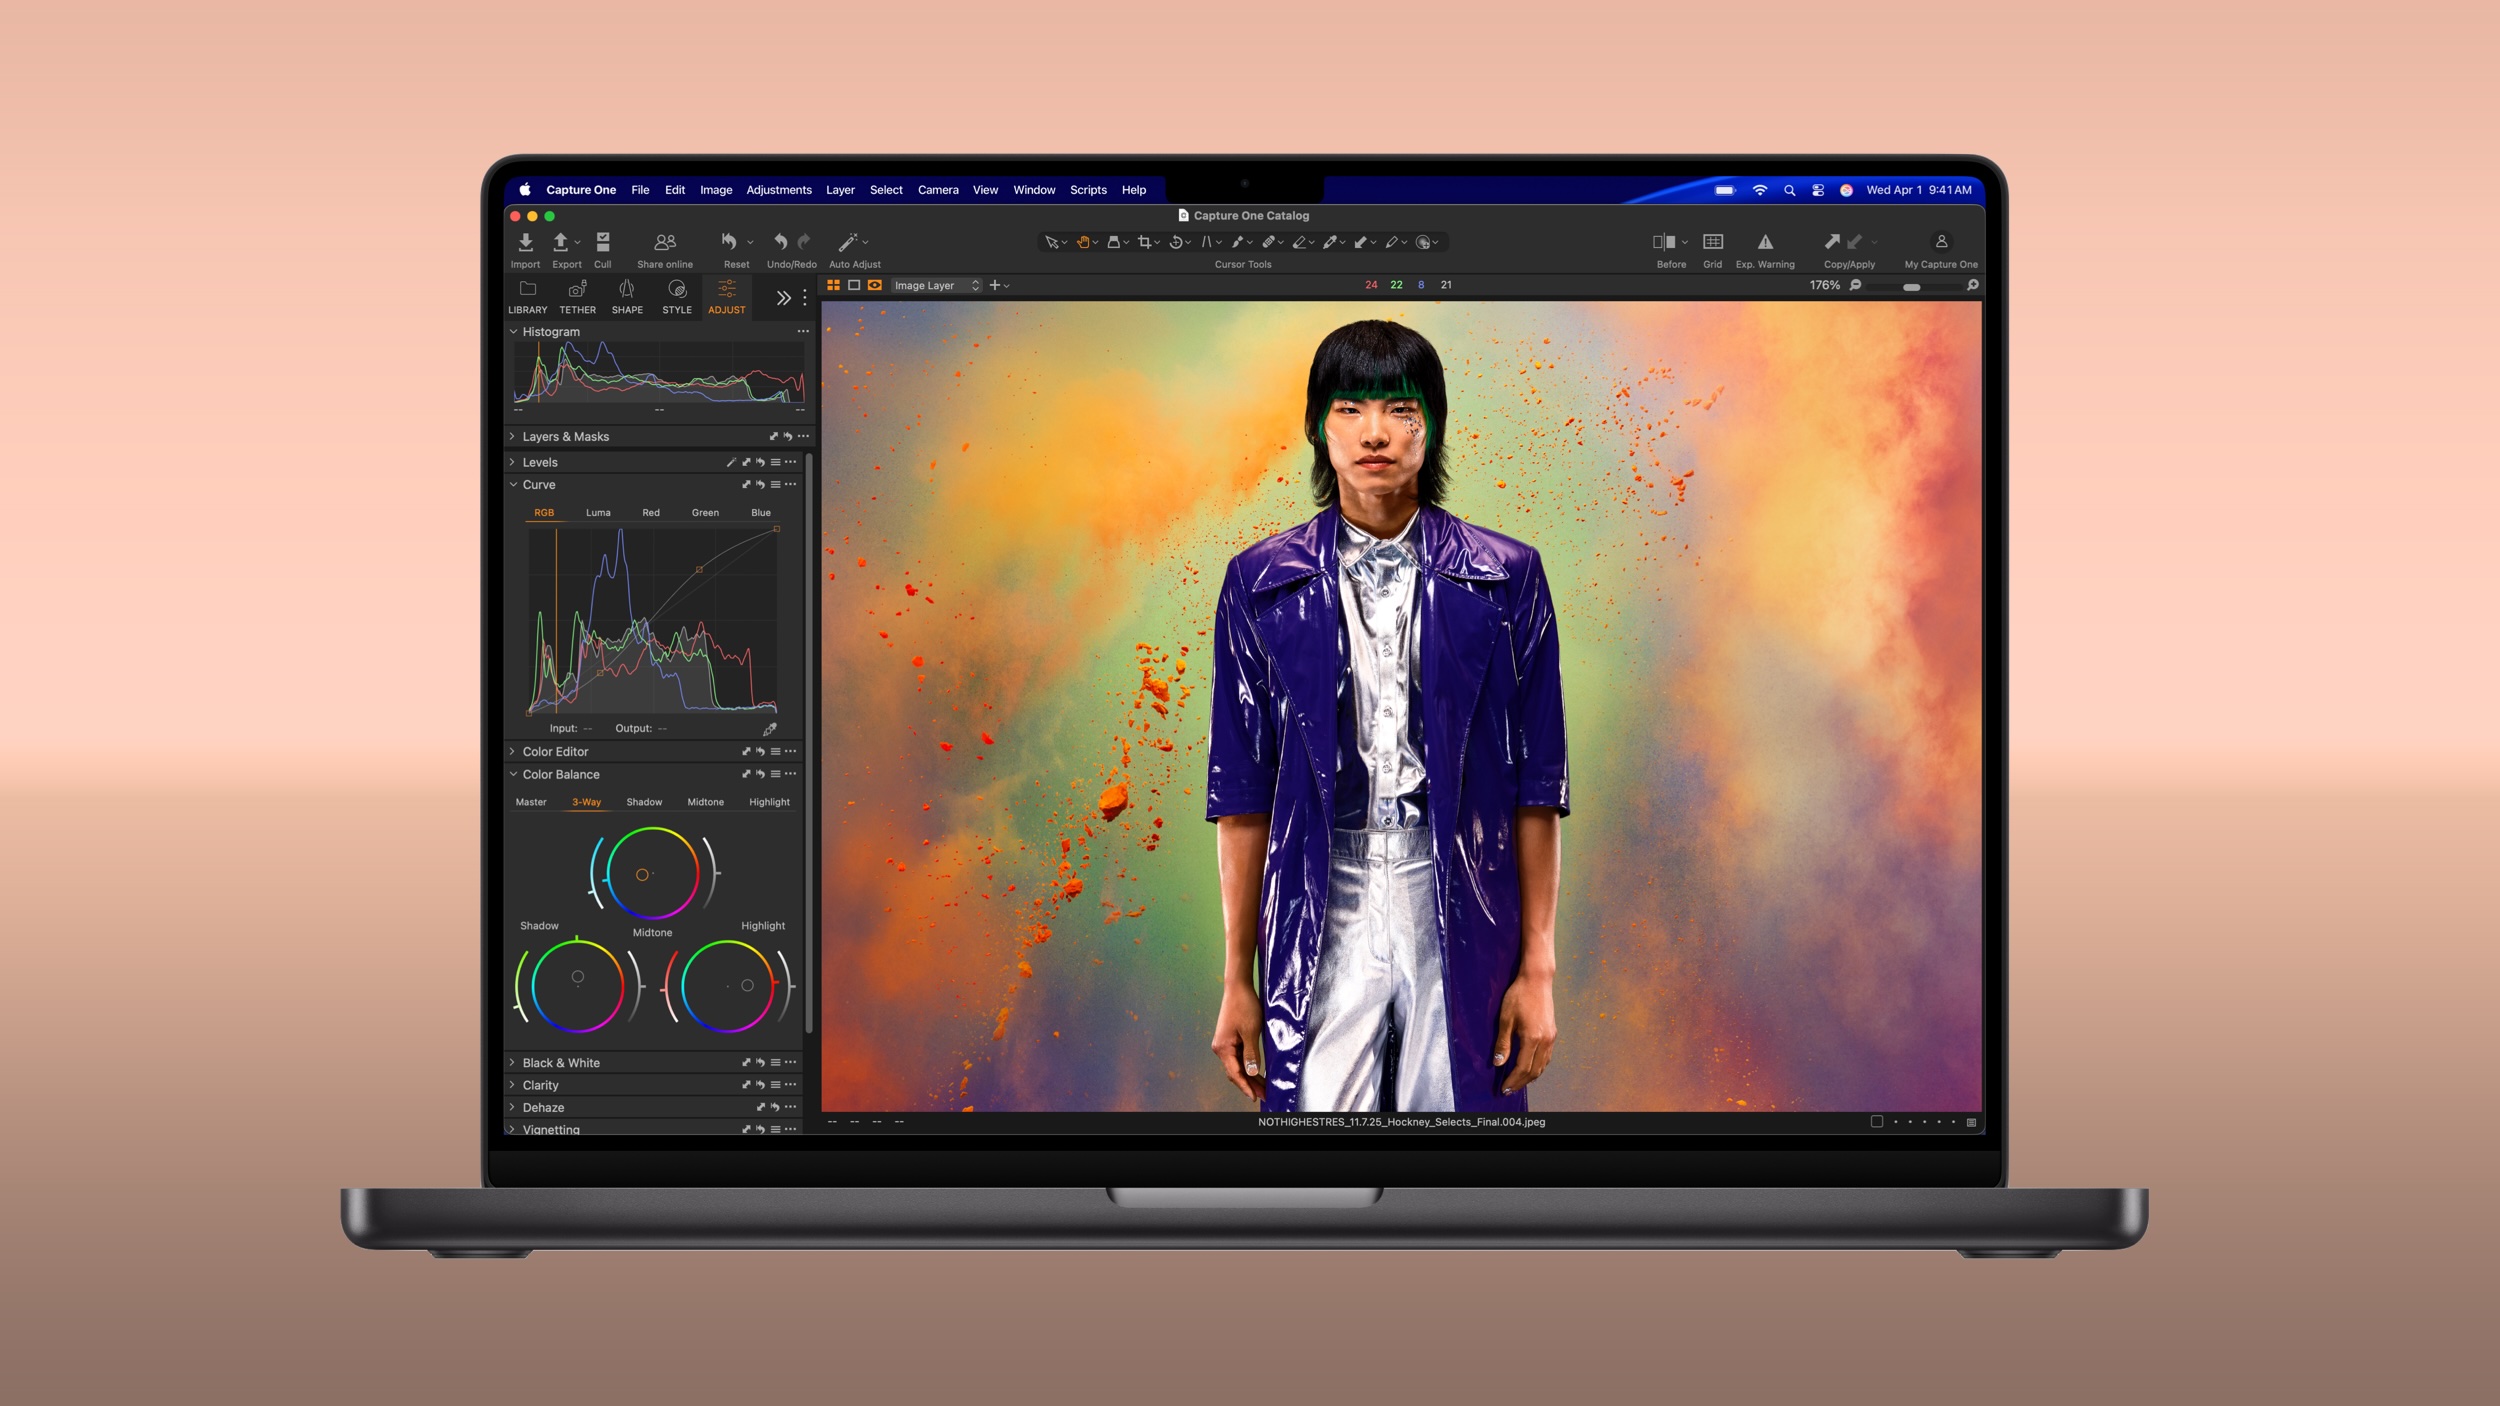The image size is (2500, 1406).
Task: Select the Pan hand cursor tool
Action: click(1082, 242)
